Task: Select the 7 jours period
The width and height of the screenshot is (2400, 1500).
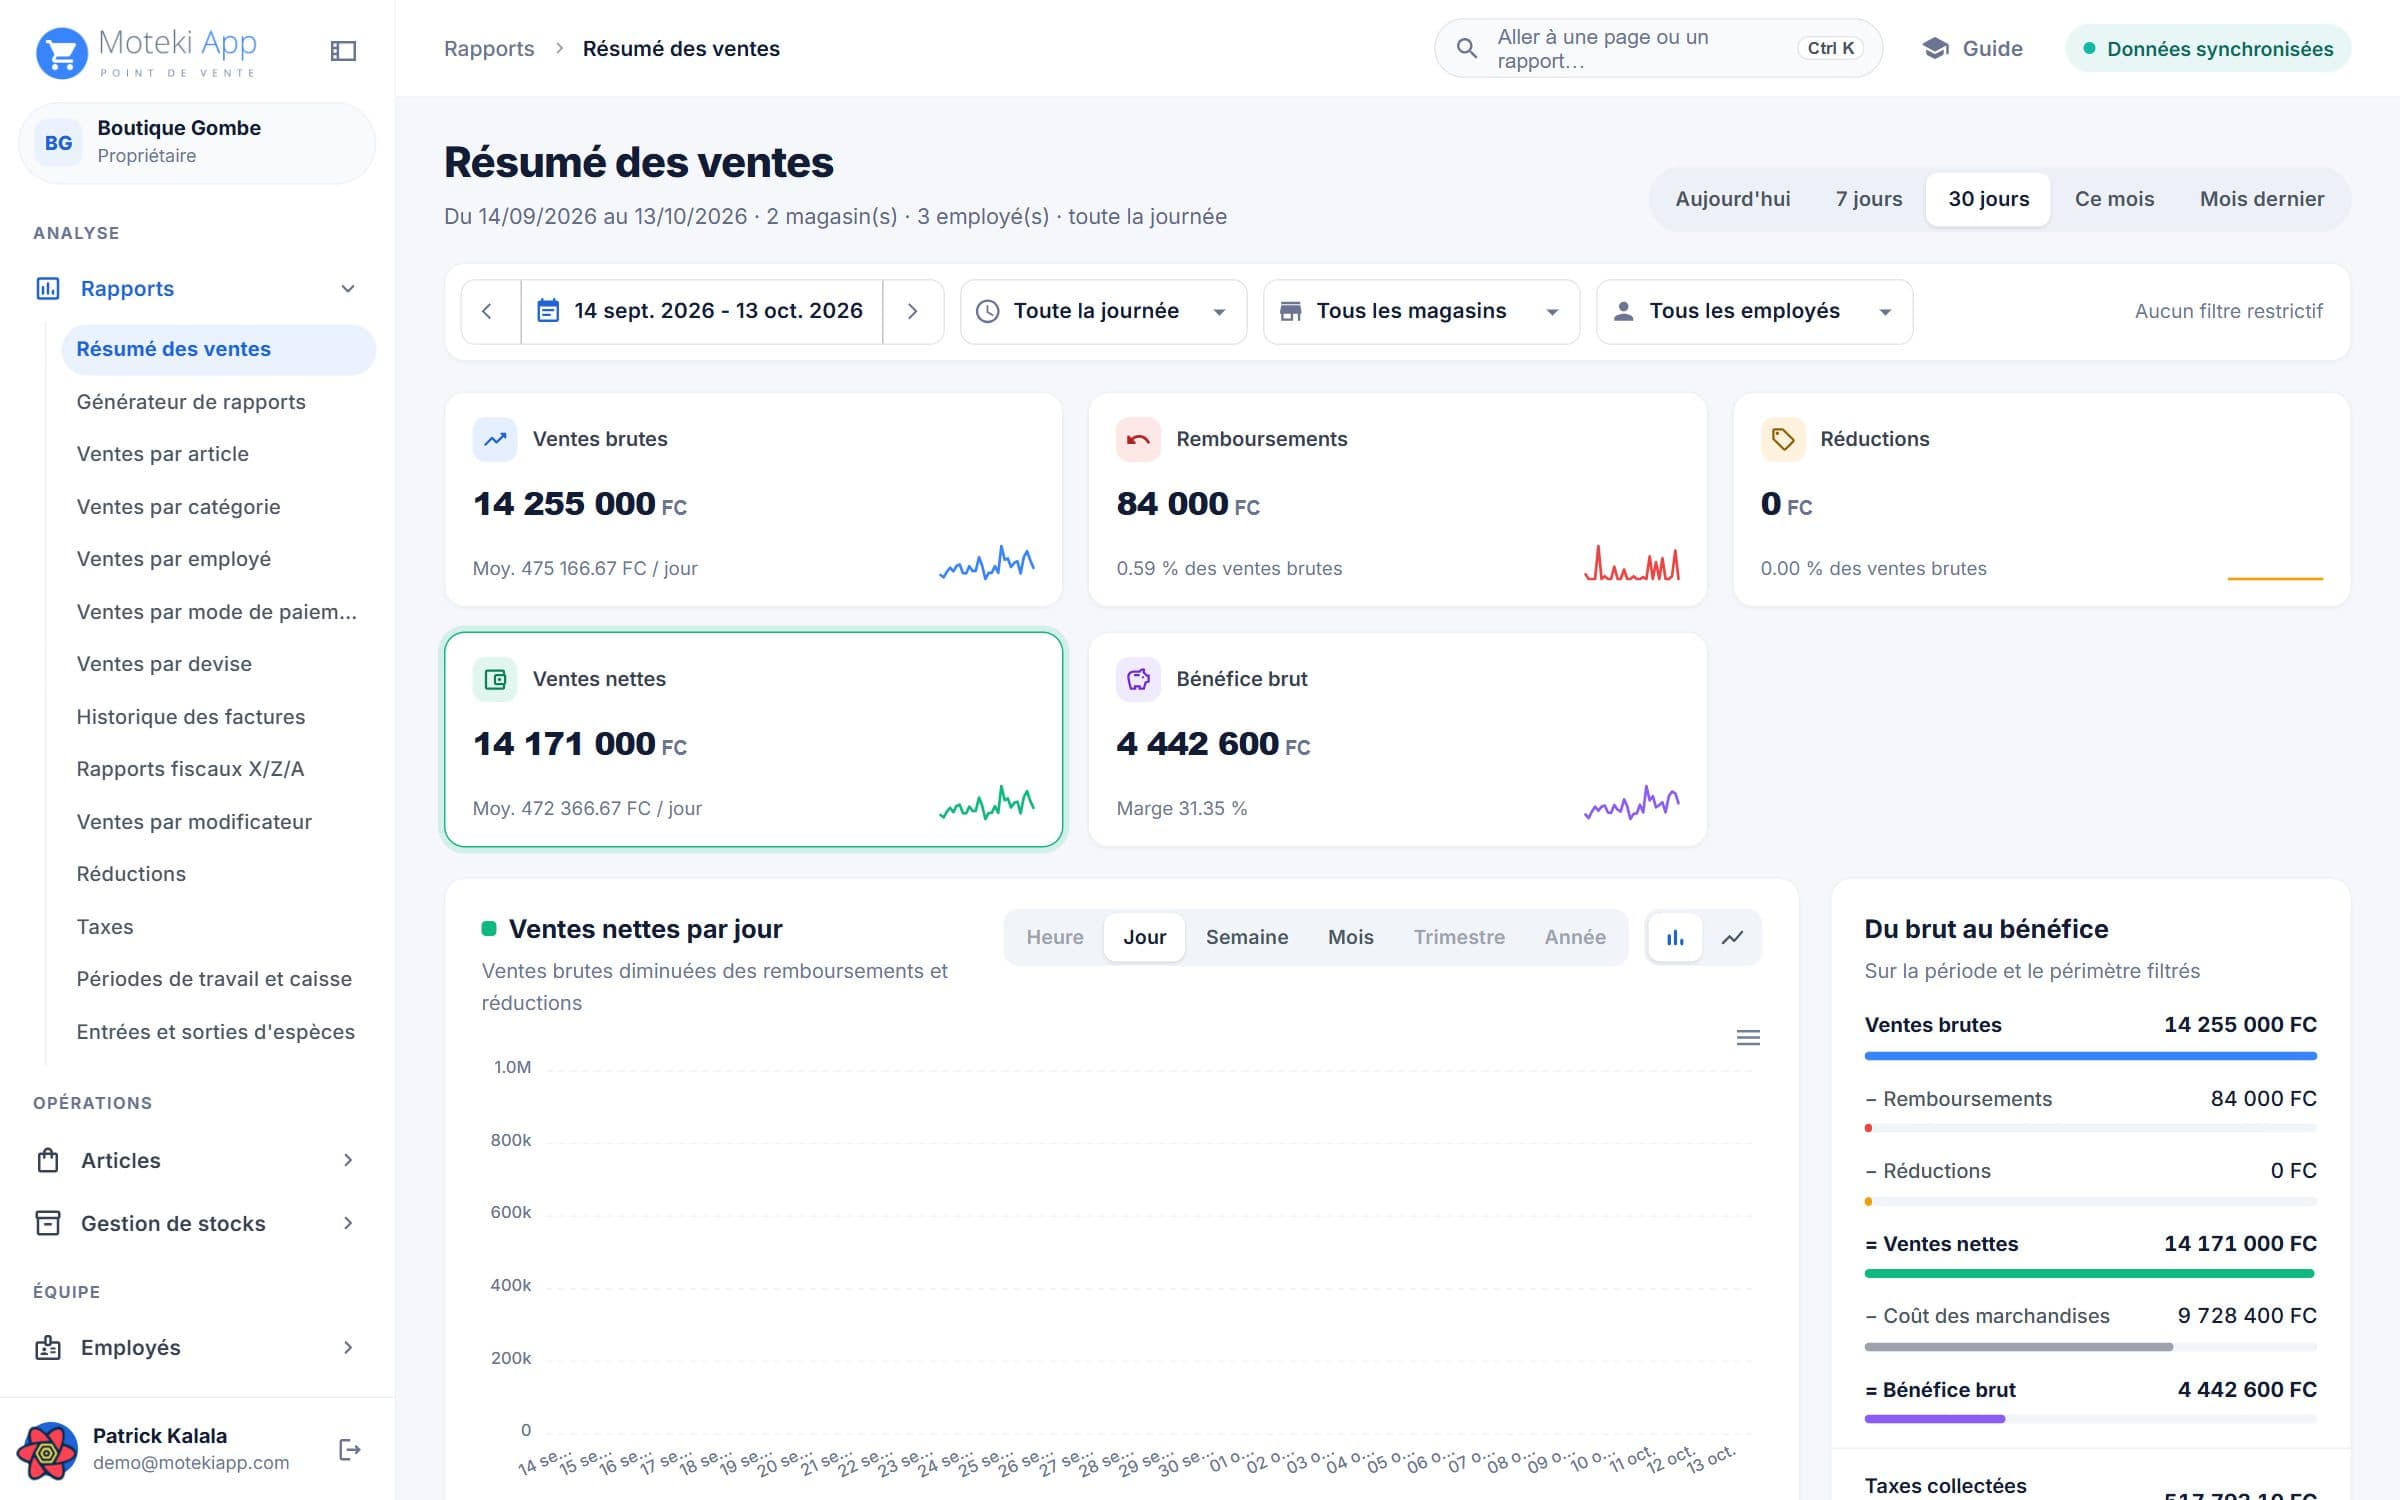Action: click(1868, 199)
